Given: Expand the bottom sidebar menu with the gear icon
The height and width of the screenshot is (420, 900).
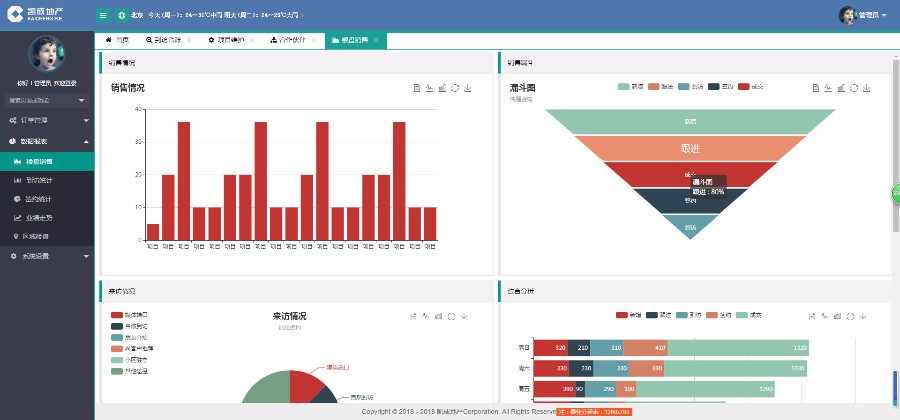Looking at the screenshot, I should 47,256.
